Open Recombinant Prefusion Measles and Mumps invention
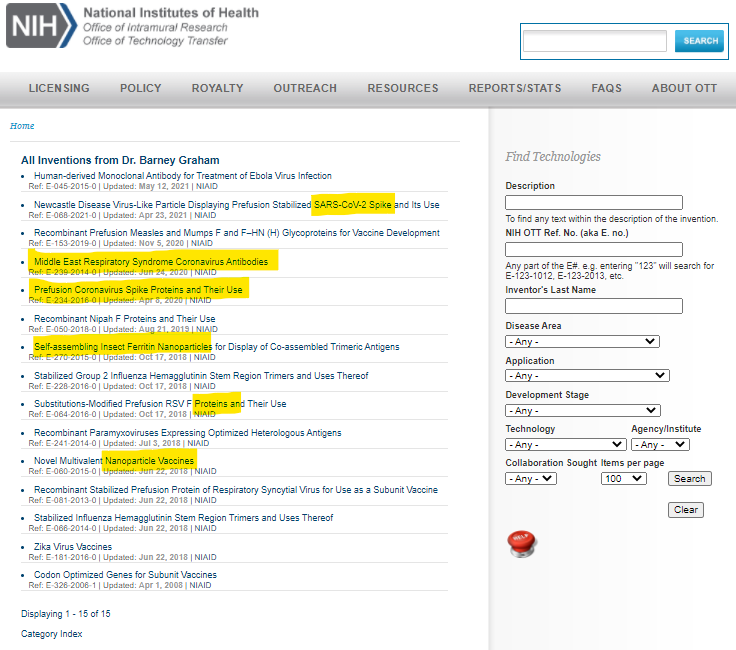The height and width of the screenshot is (650, 736). [237, 233]
